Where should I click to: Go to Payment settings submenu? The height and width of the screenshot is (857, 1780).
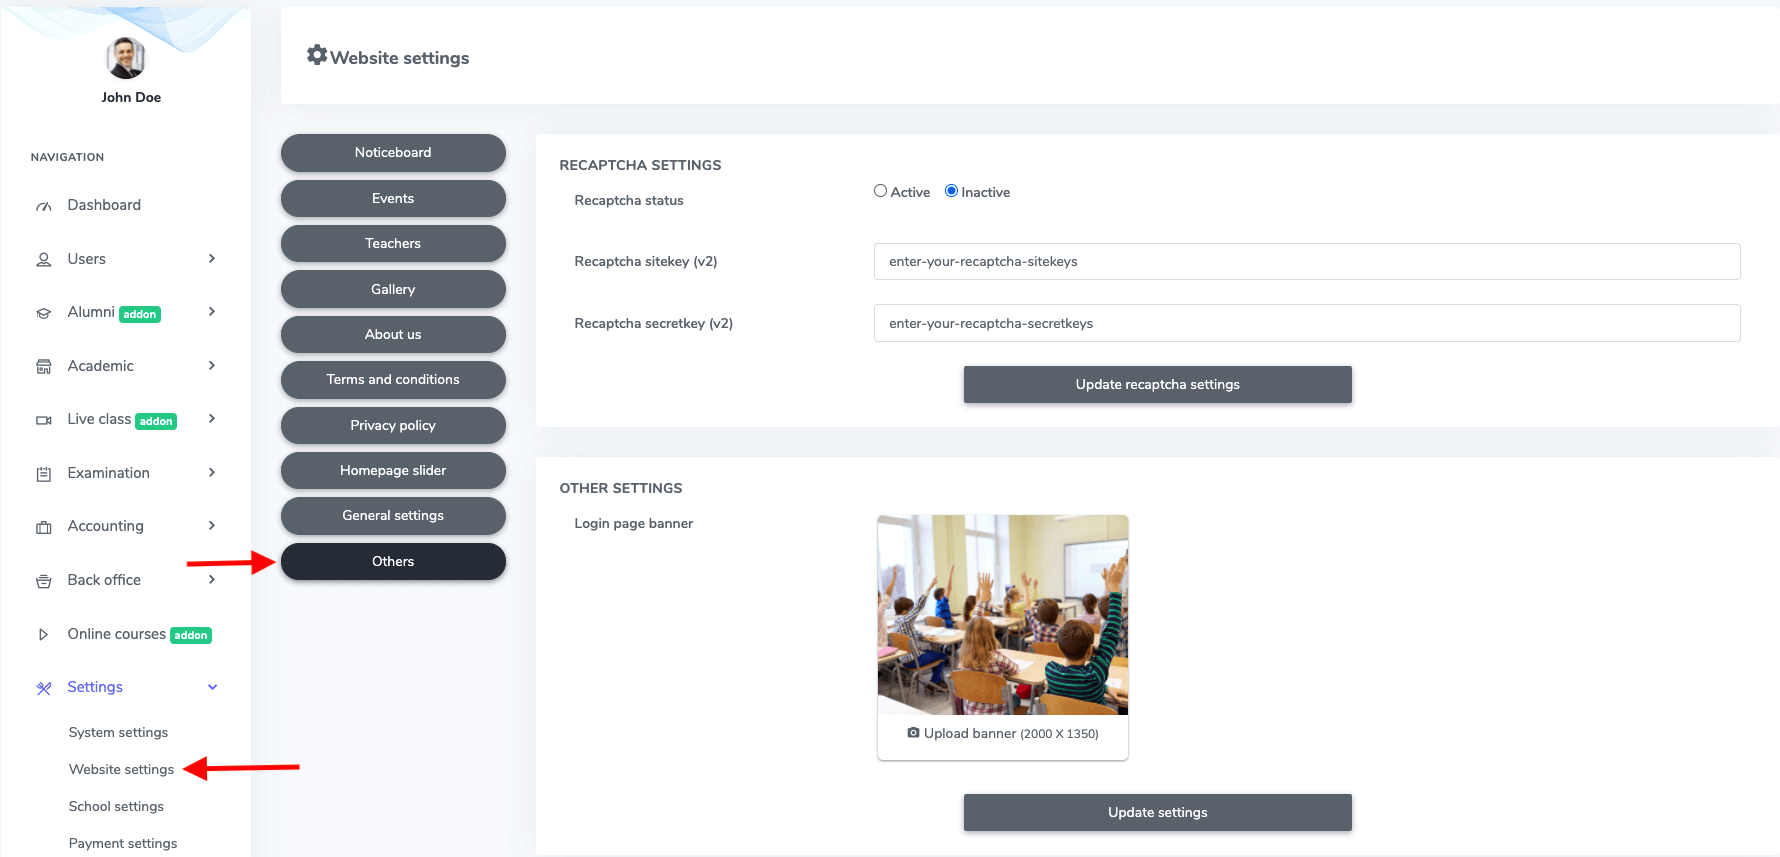click(x=123, y=843)
